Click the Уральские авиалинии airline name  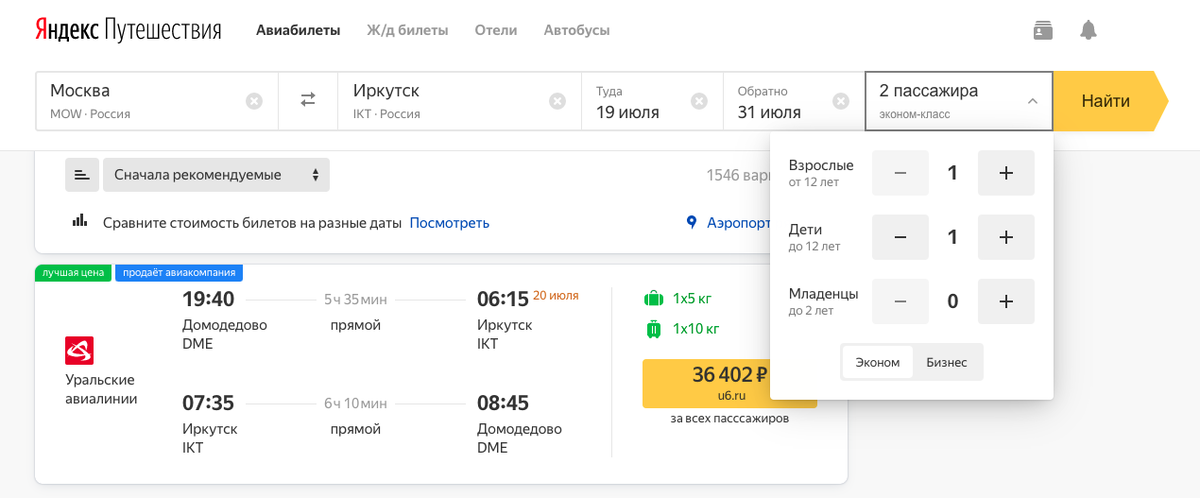click(101, 389)
